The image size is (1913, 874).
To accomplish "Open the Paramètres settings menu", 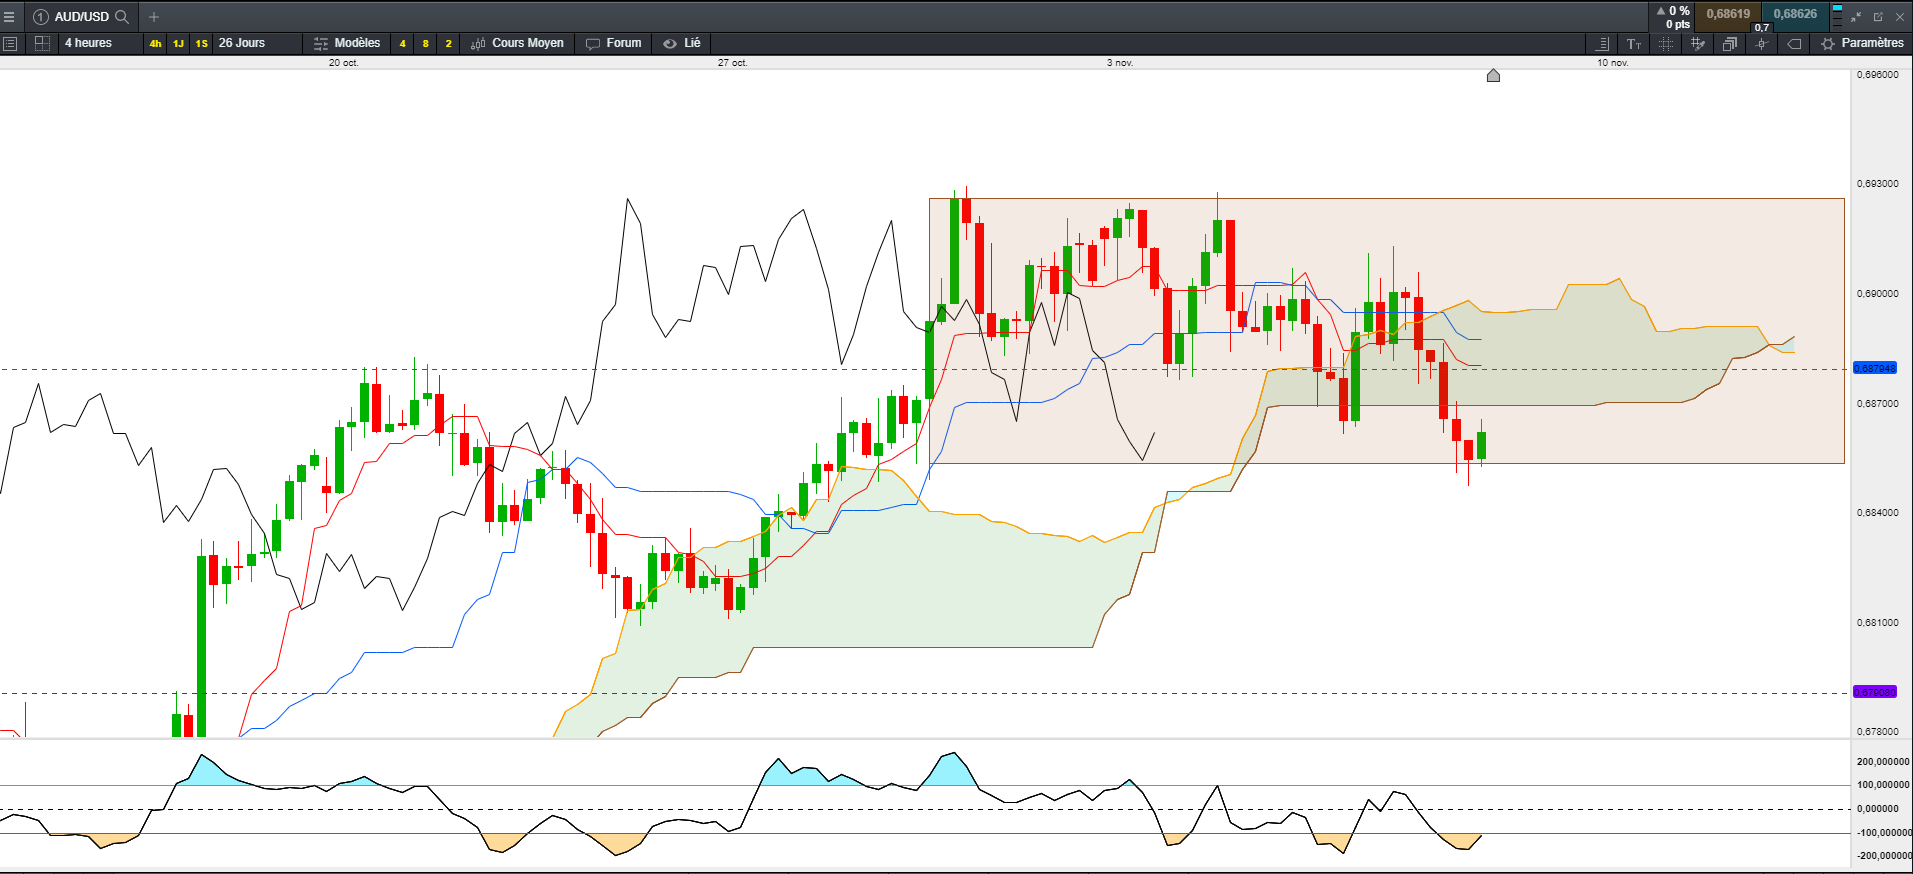I will click(1862, 43).
